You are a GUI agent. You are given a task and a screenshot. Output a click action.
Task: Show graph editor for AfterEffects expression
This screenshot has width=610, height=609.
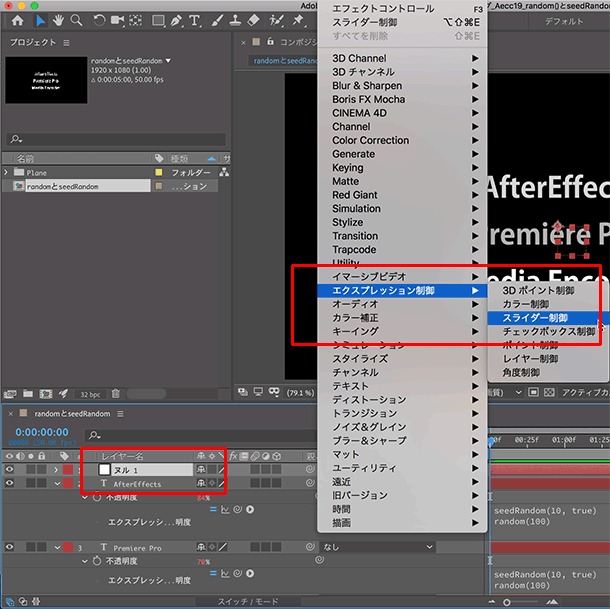225,509
